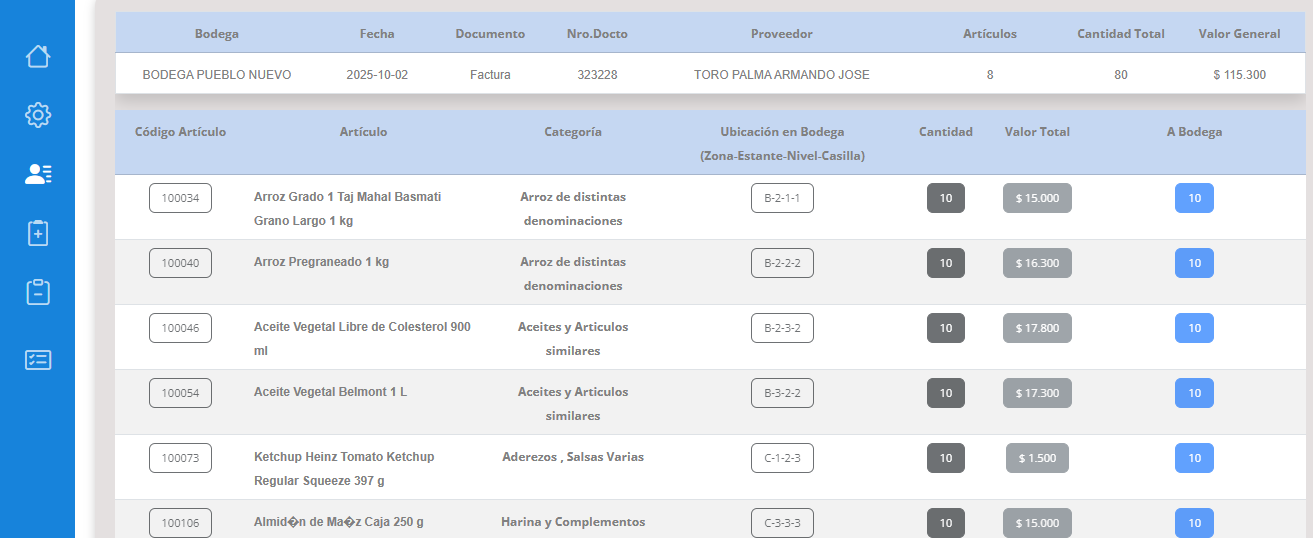Click the $ 1.500 total value badge

1037,458
